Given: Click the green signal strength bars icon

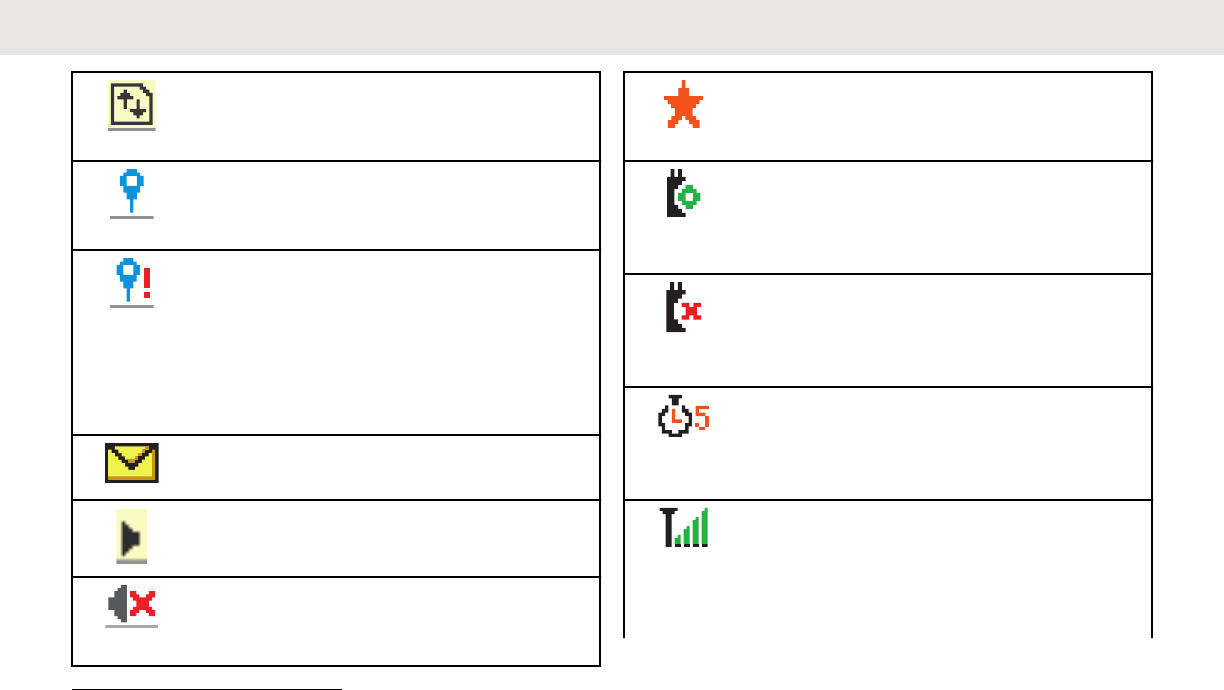Looking at the screenshot, I should tap(686, 527).
